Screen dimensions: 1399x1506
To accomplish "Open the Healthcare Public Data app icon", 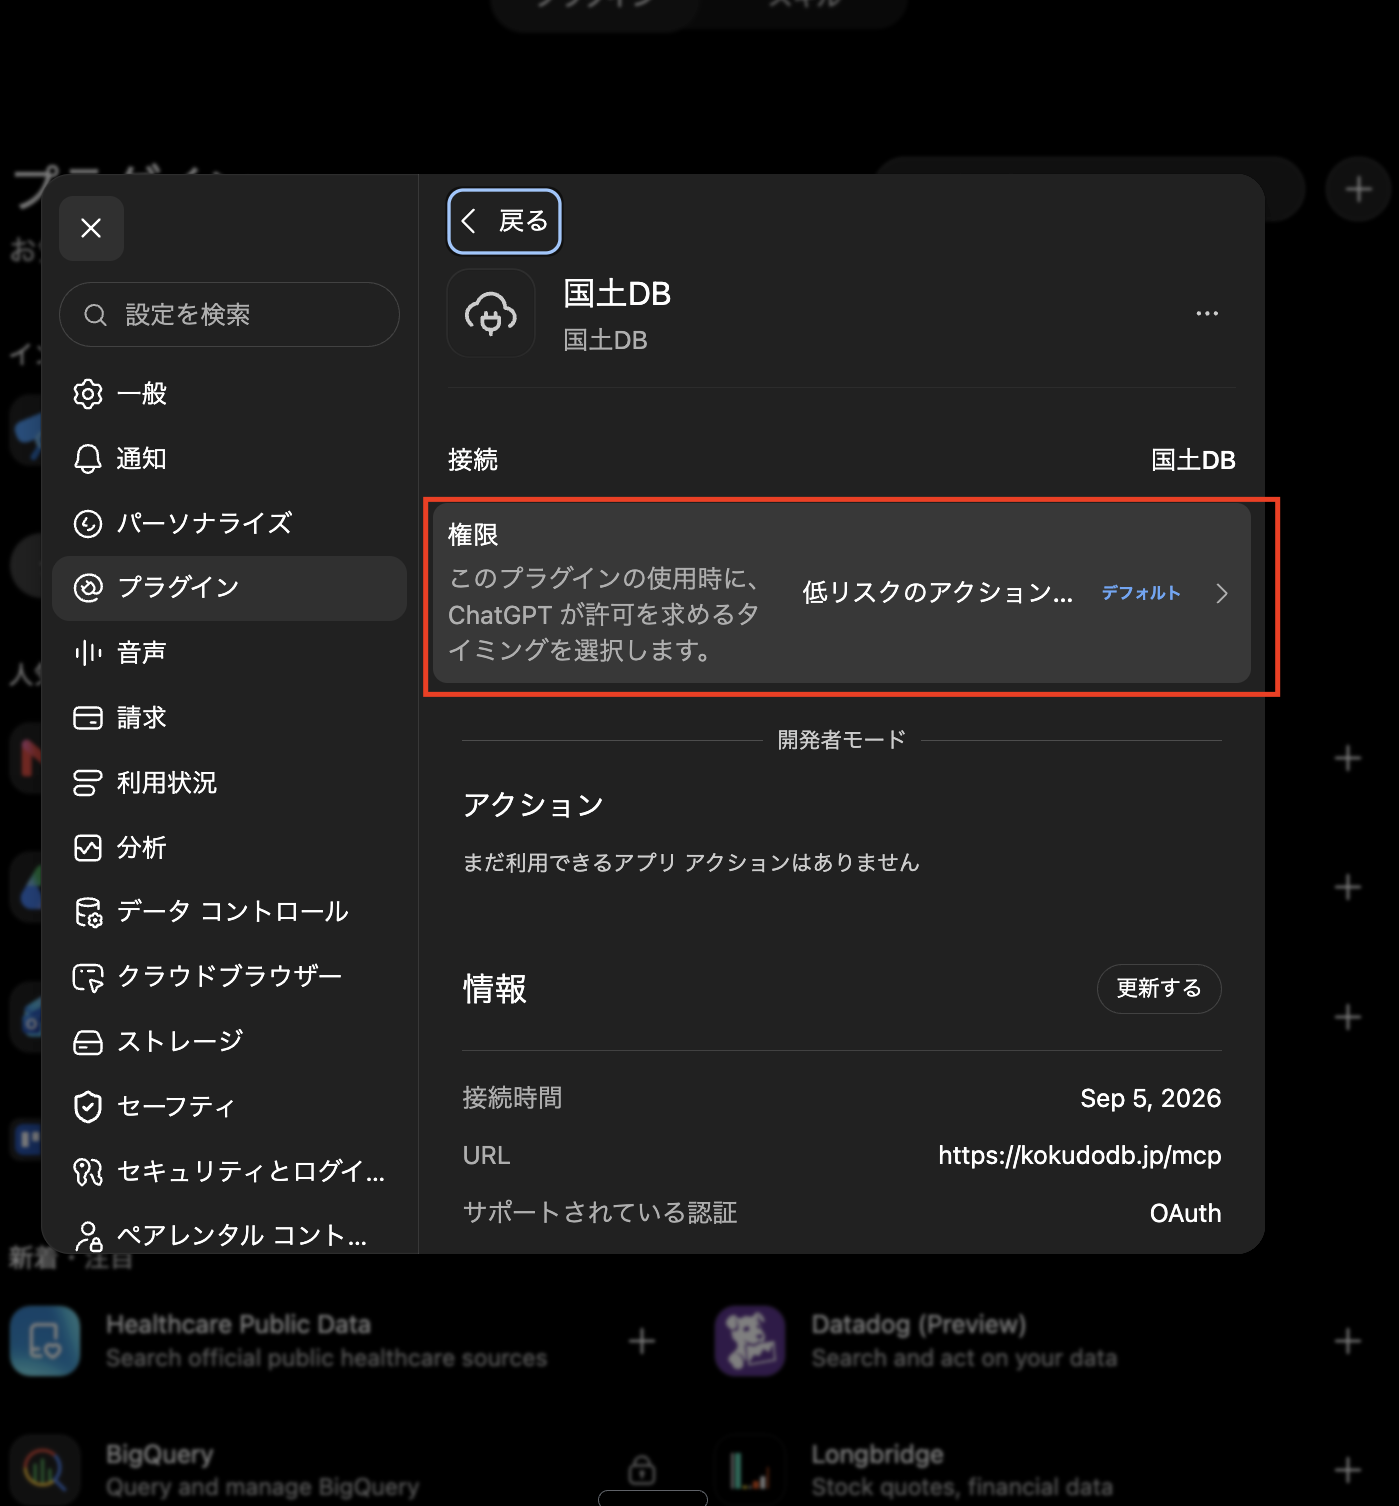I will [45, 1341].
